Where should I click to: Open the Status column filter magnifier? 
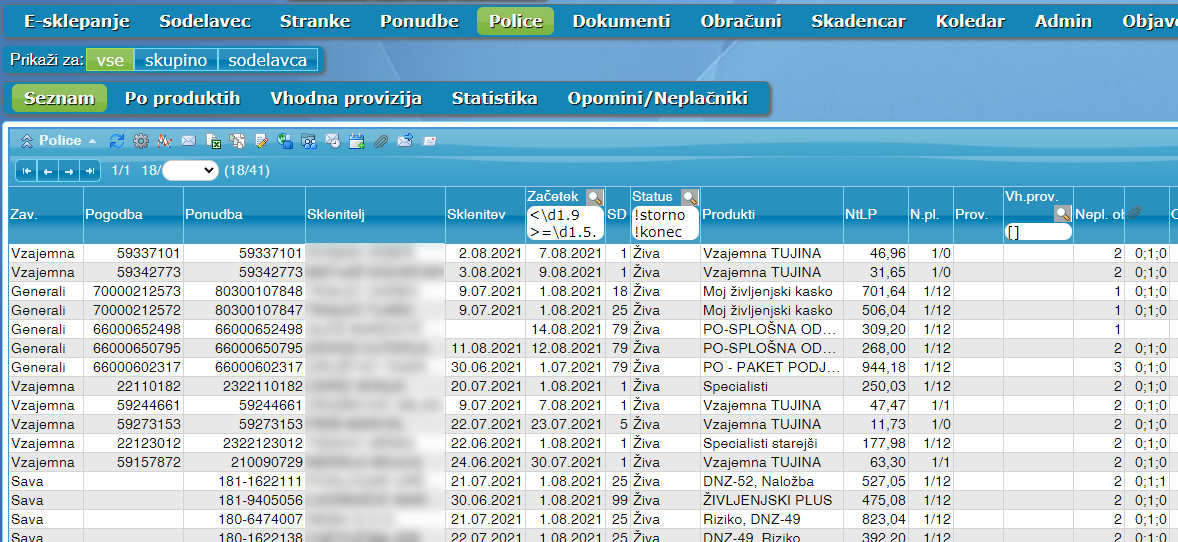point(690,198)
